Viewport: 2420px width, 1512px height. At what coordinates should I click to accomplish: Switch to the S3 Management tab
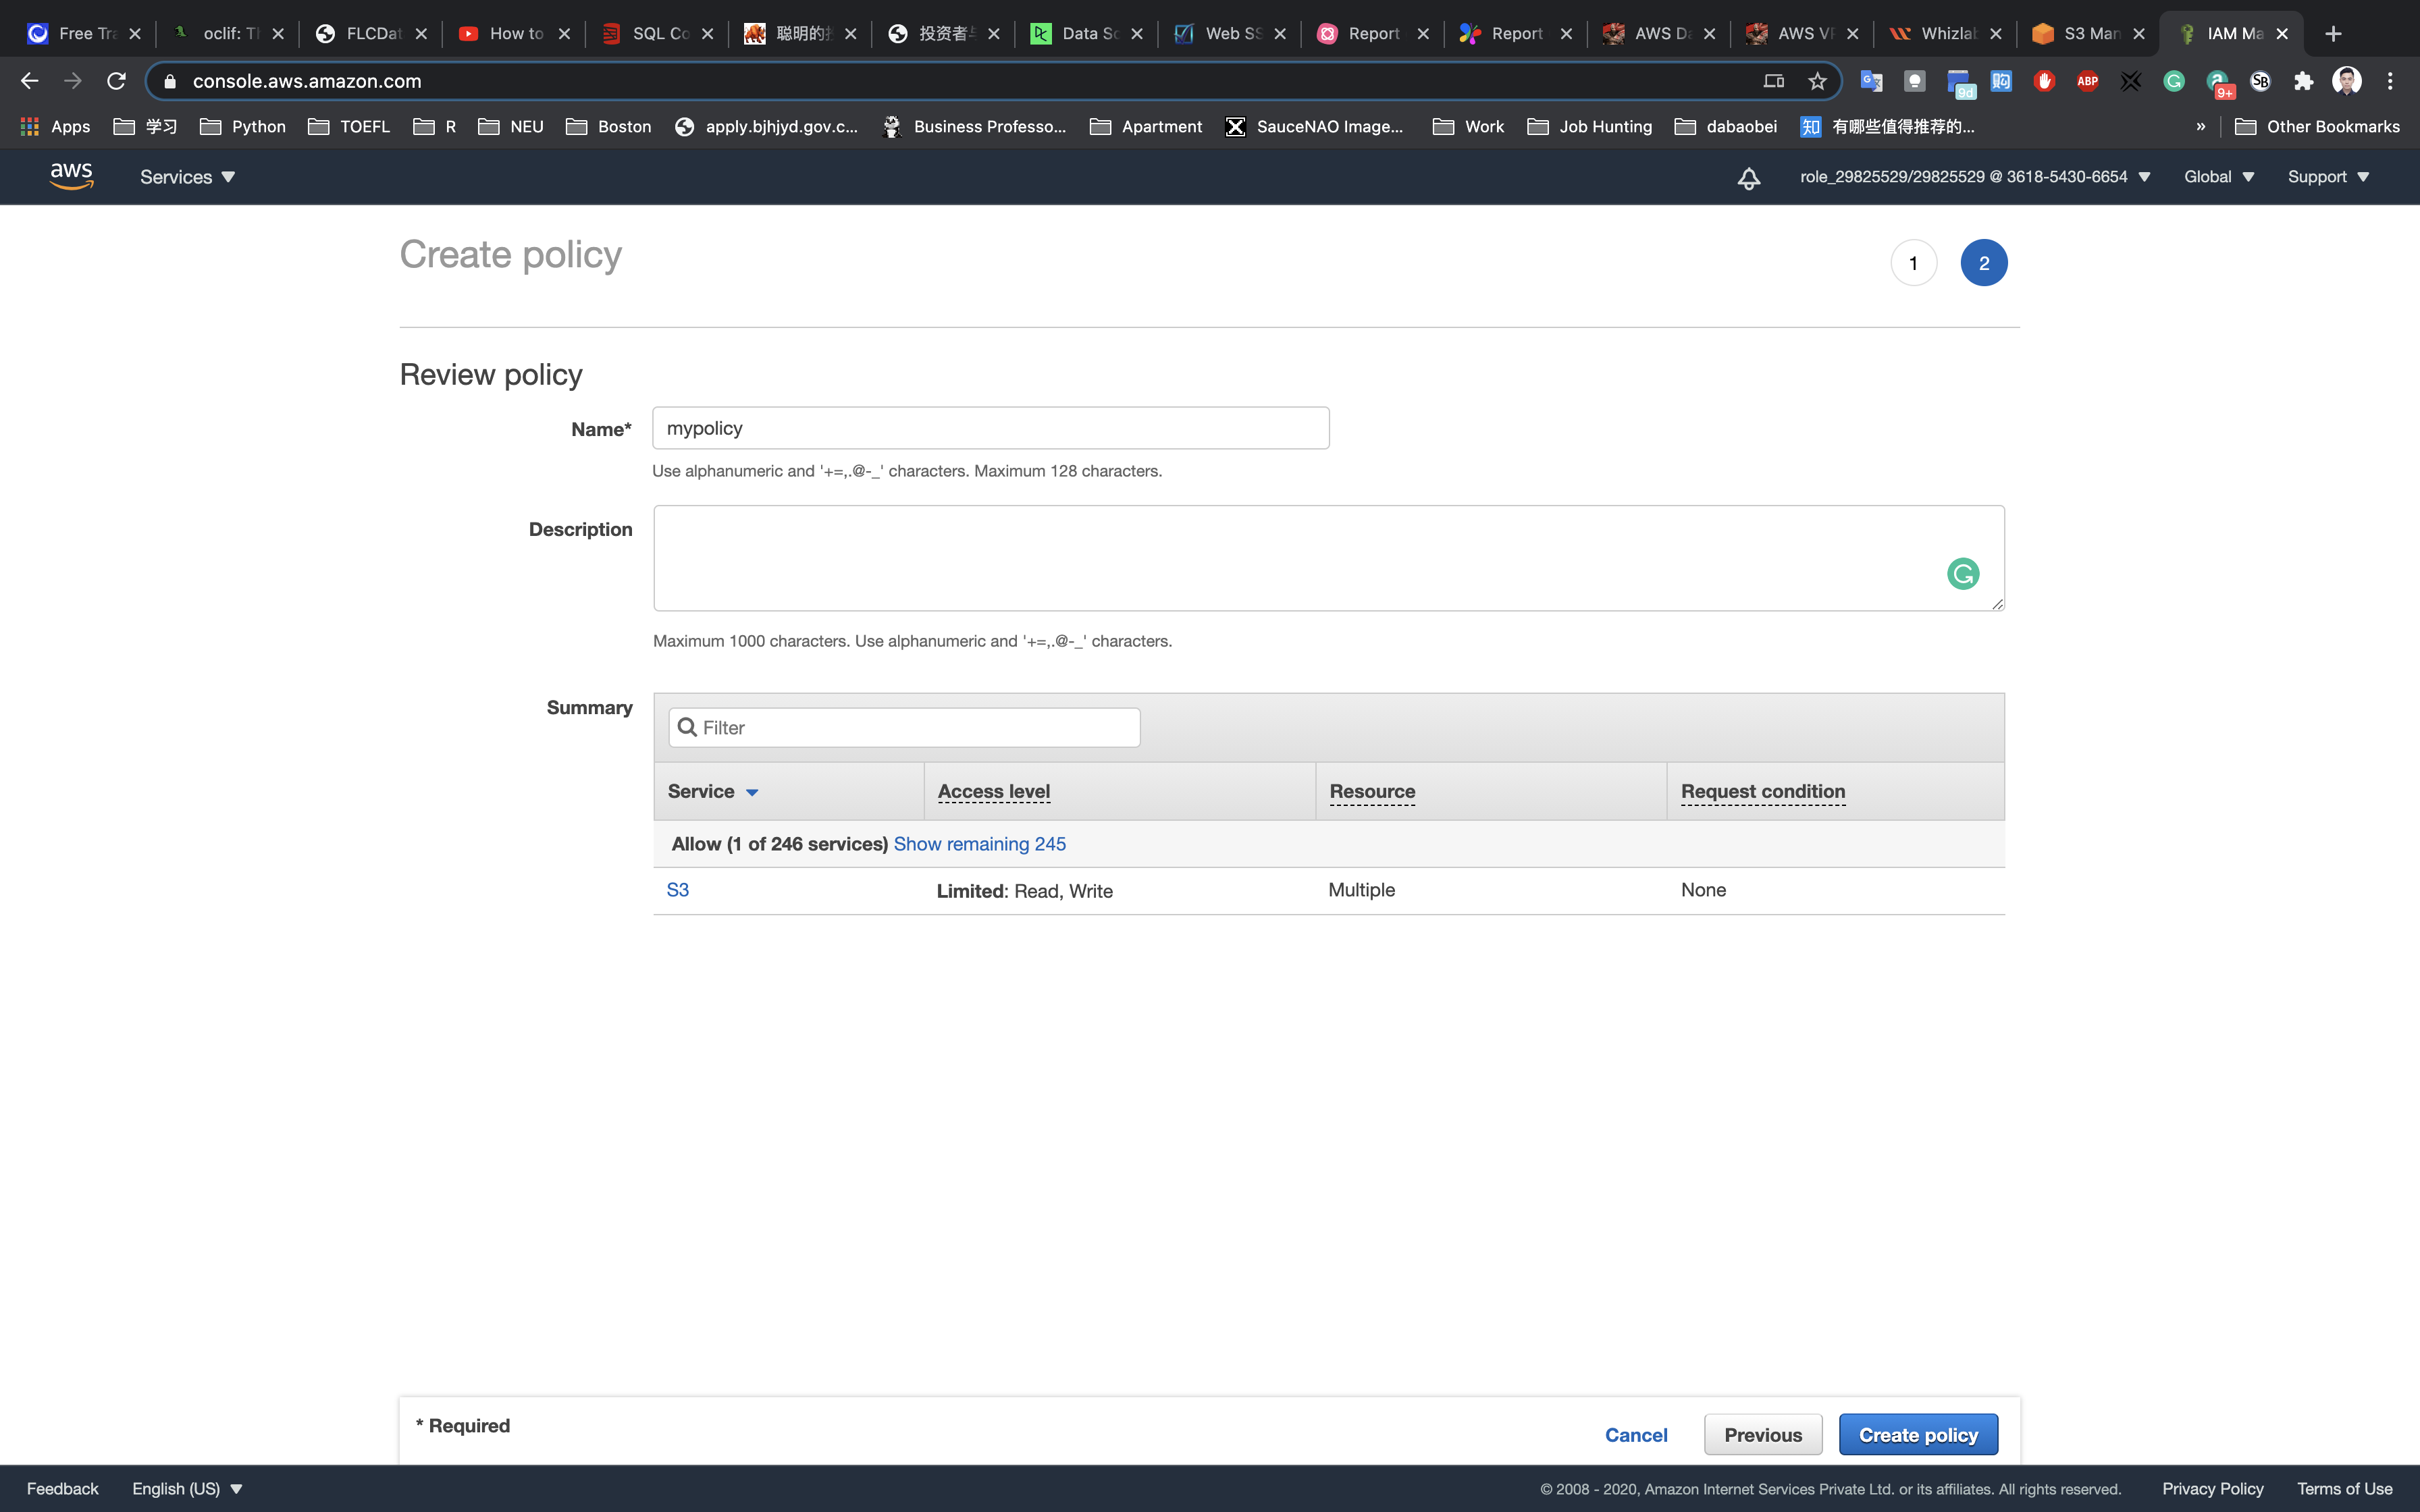tap(2088, 34)
